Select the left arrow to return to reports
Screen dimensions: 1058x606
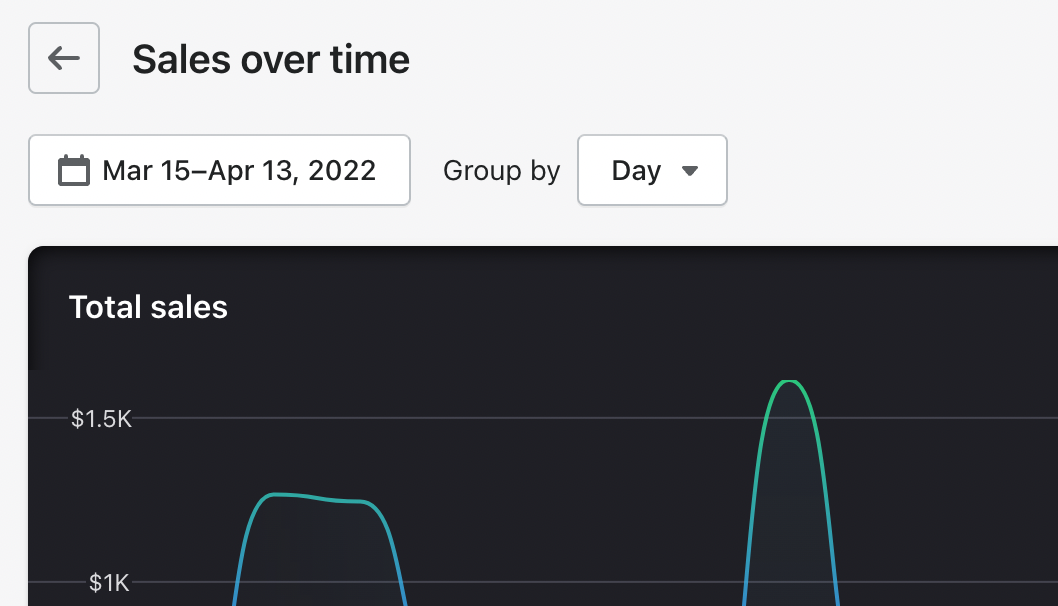(x=63, y=58)
